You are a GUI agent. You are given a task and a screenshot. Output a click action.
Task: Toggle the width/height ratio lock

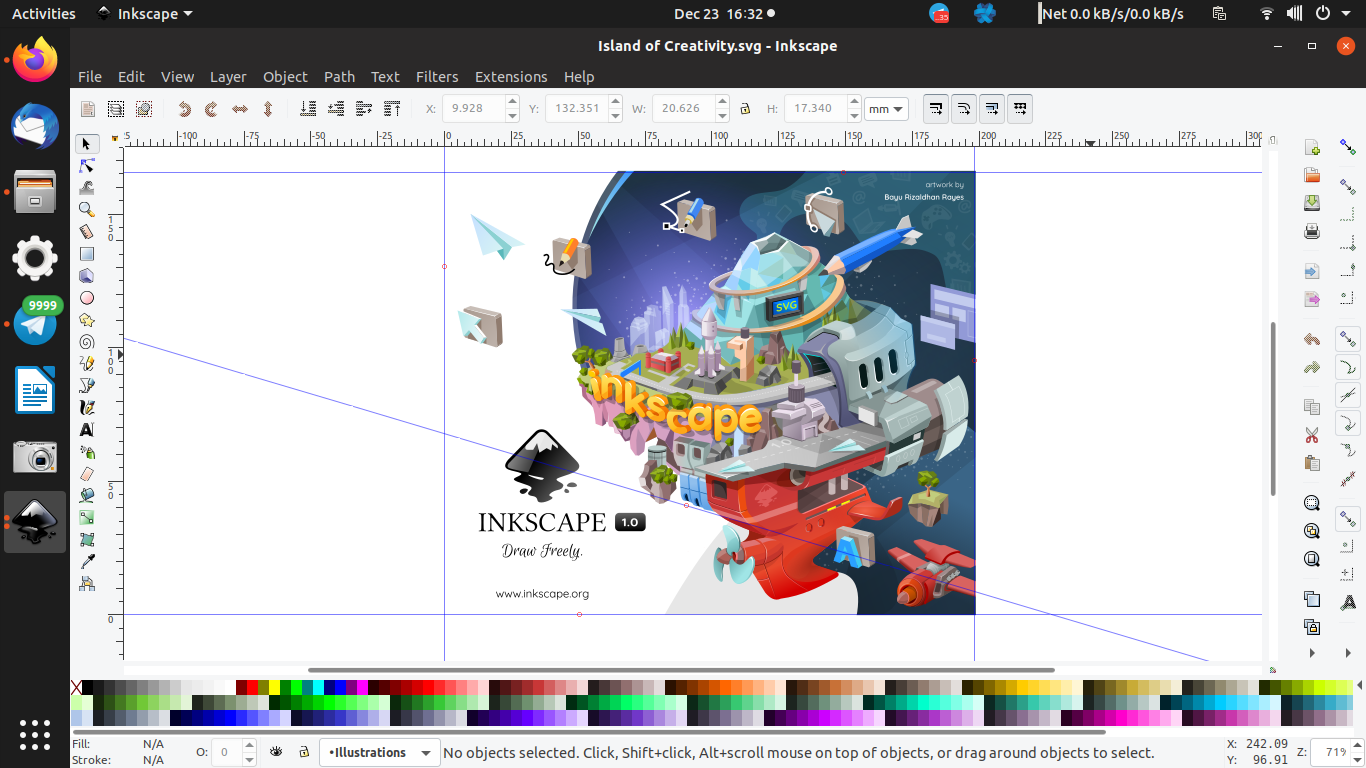[x=745, y=108]
